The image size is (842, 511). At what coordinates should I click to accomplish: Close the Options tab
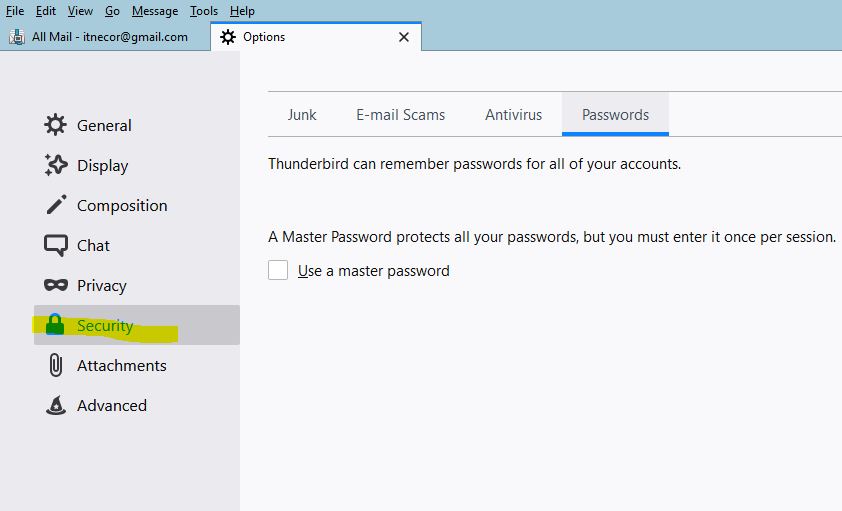click(x=404, y=37)
